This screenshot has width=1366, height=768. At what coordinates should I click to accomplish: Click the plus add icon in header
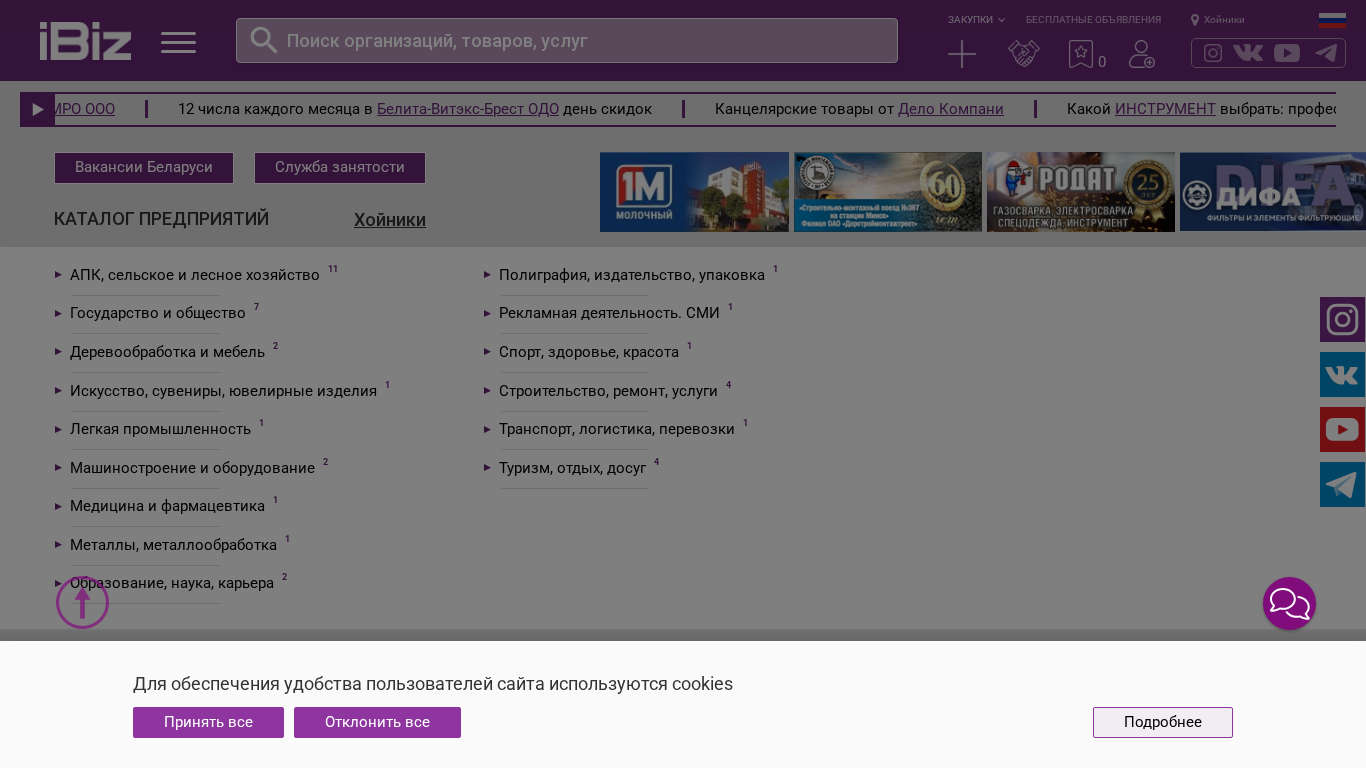coord(962,54)
